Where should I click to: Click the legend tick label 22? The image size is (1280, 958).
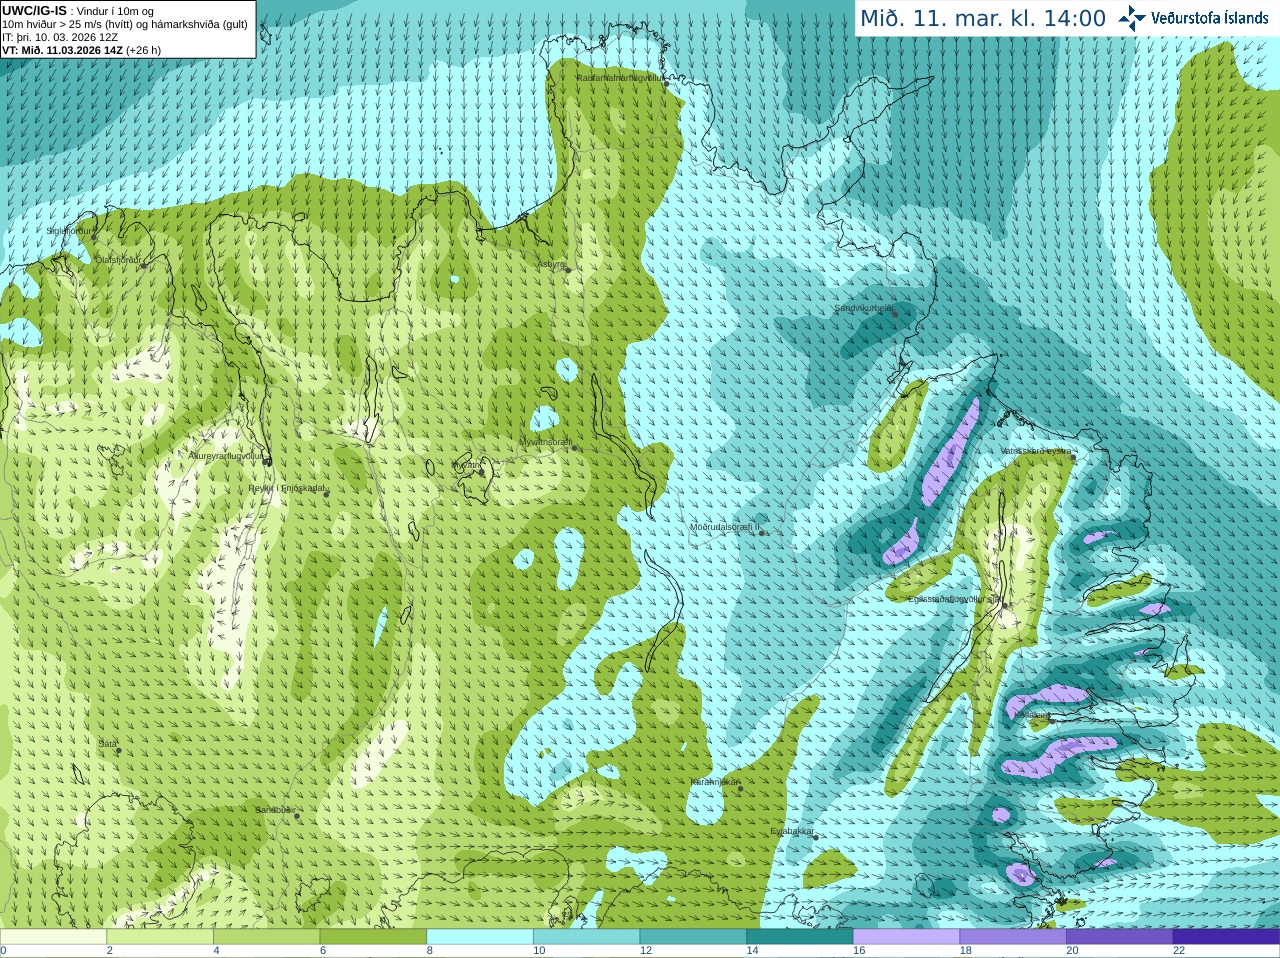[x=1179, y=951]
